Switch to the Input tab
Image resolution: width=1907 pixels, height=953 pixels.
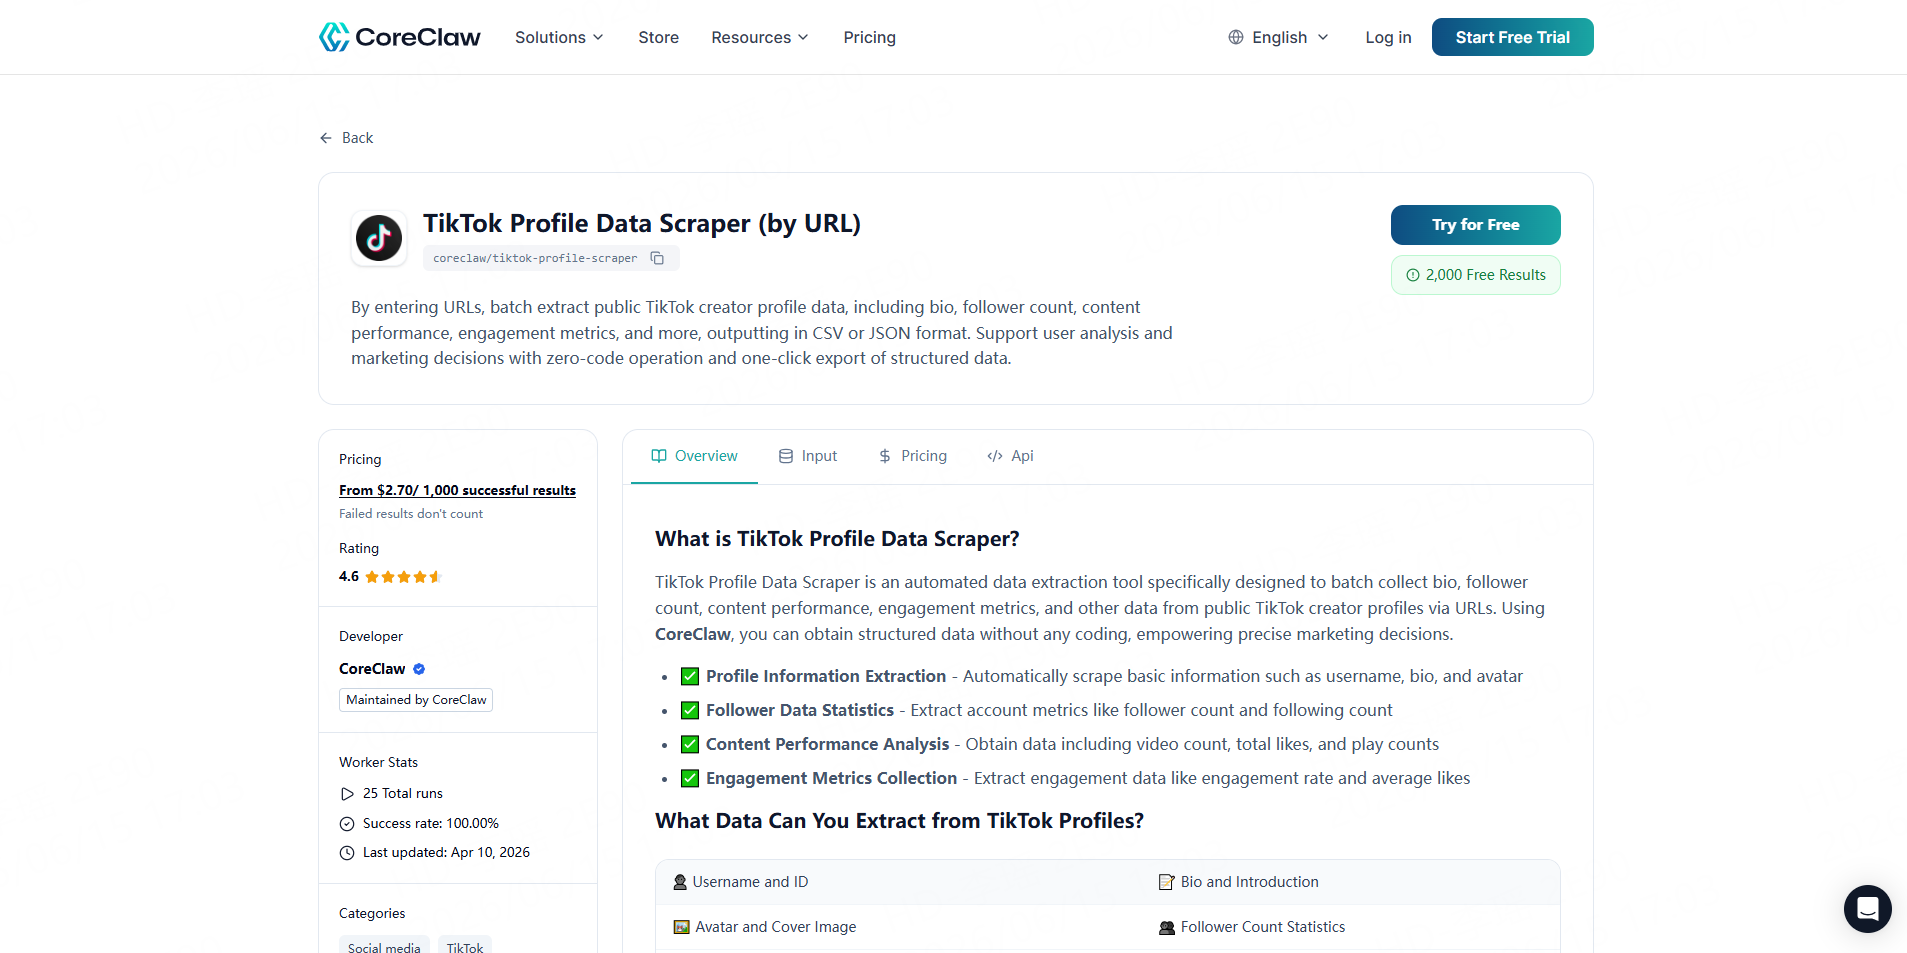808,456
